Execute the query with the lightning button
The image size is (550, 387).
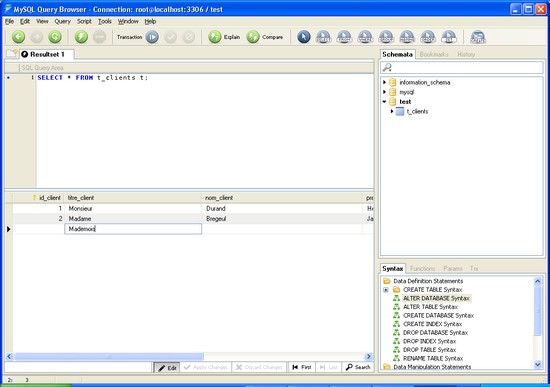click(81, 37)
